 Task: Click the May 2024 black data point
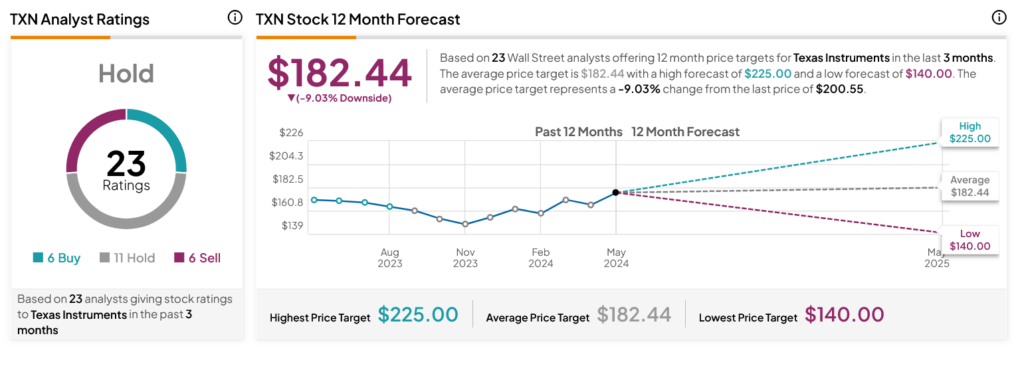(616, 193)
